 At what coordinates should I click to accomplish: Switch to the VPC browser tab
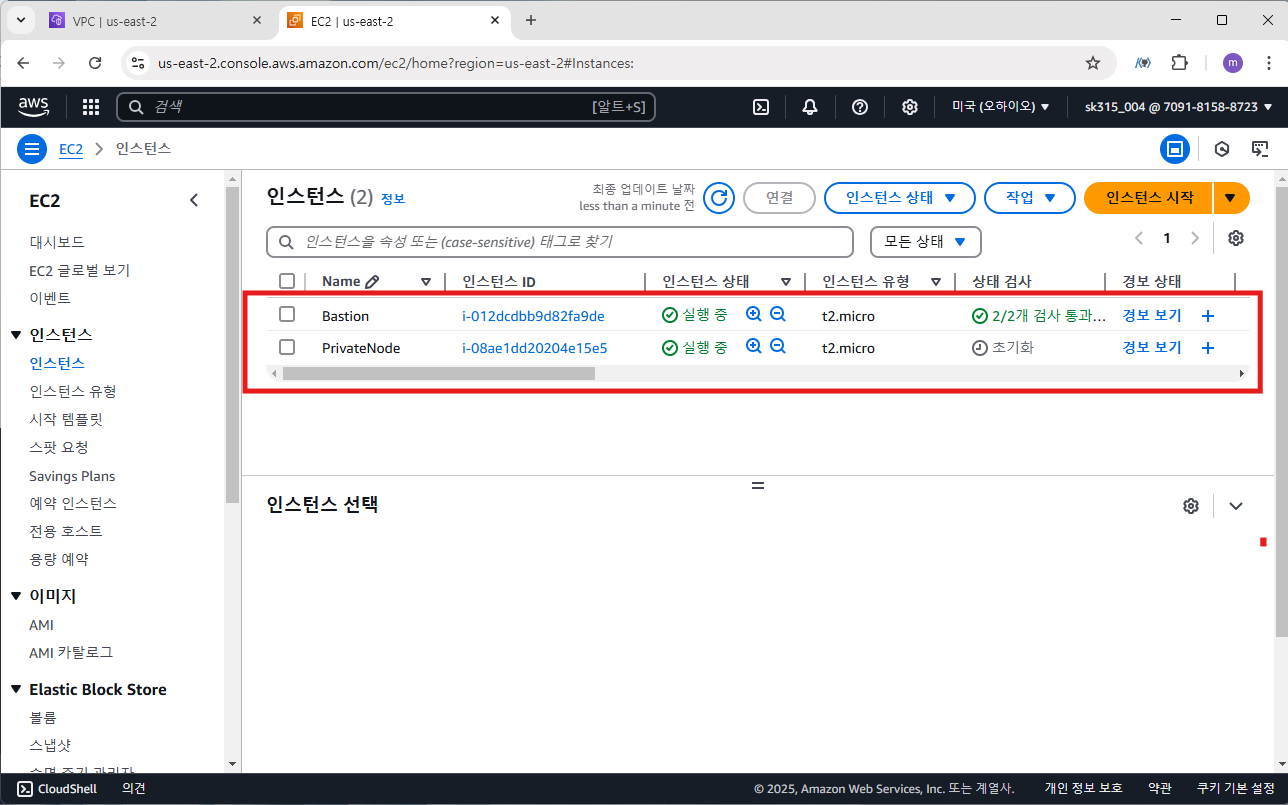pos(155,20)
